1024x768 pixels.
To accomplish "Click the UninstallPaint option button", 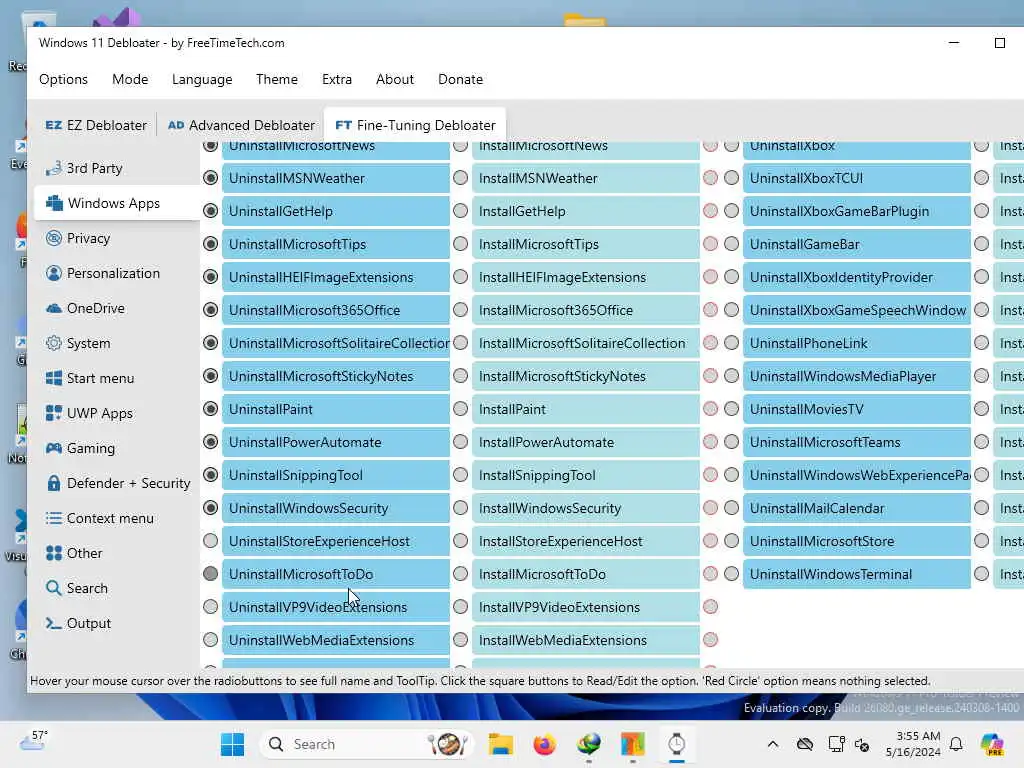I will click(x=336, y=409).
